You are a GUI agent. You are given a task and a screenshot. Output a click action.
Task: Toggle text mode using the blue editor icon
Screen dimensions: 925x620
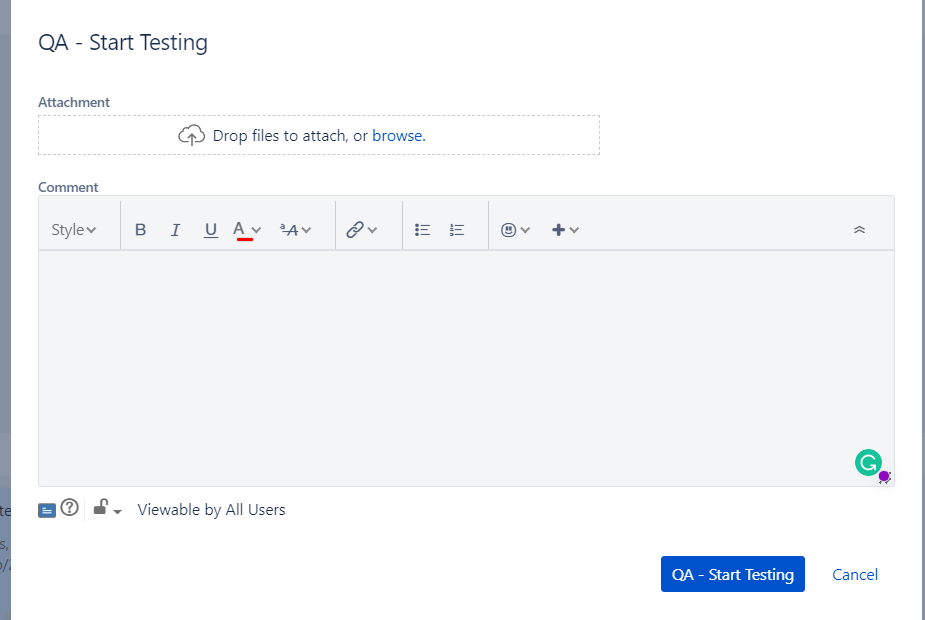click(x=46, y=508)
